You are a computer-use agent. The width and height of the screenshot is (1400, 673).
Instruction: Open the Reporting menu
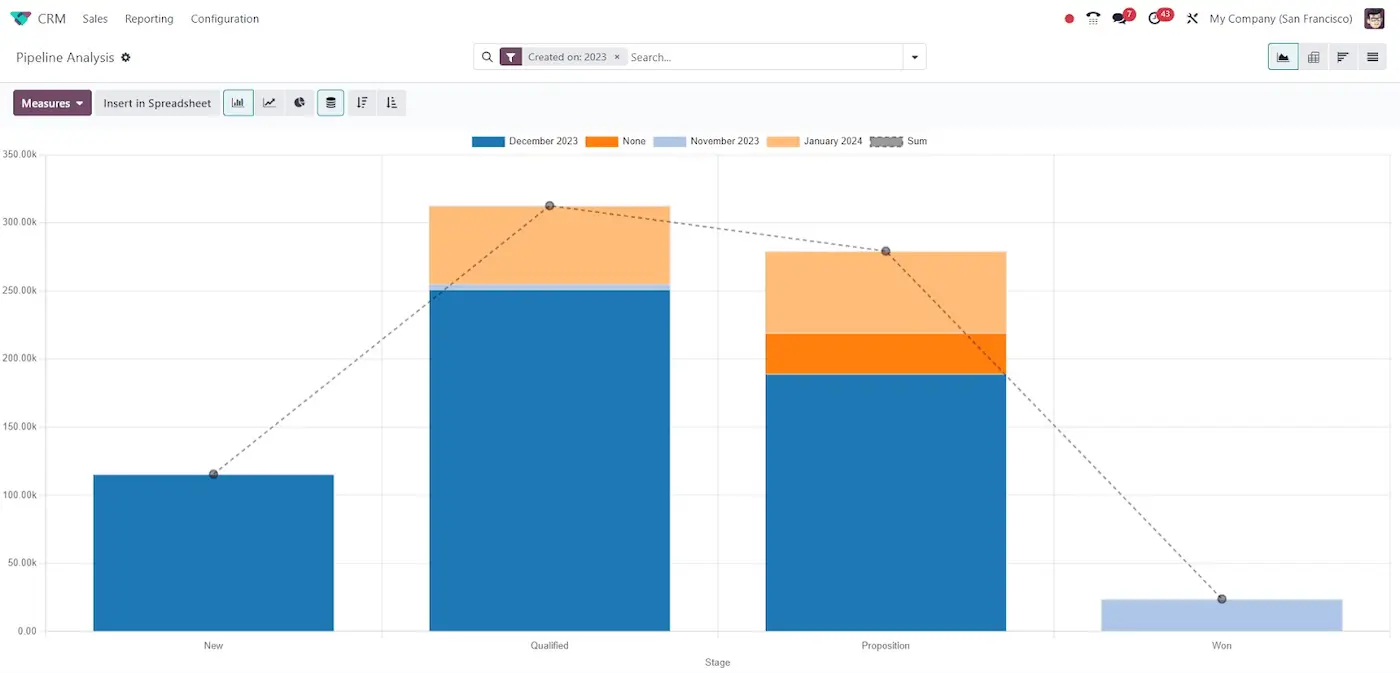point(148,18)
